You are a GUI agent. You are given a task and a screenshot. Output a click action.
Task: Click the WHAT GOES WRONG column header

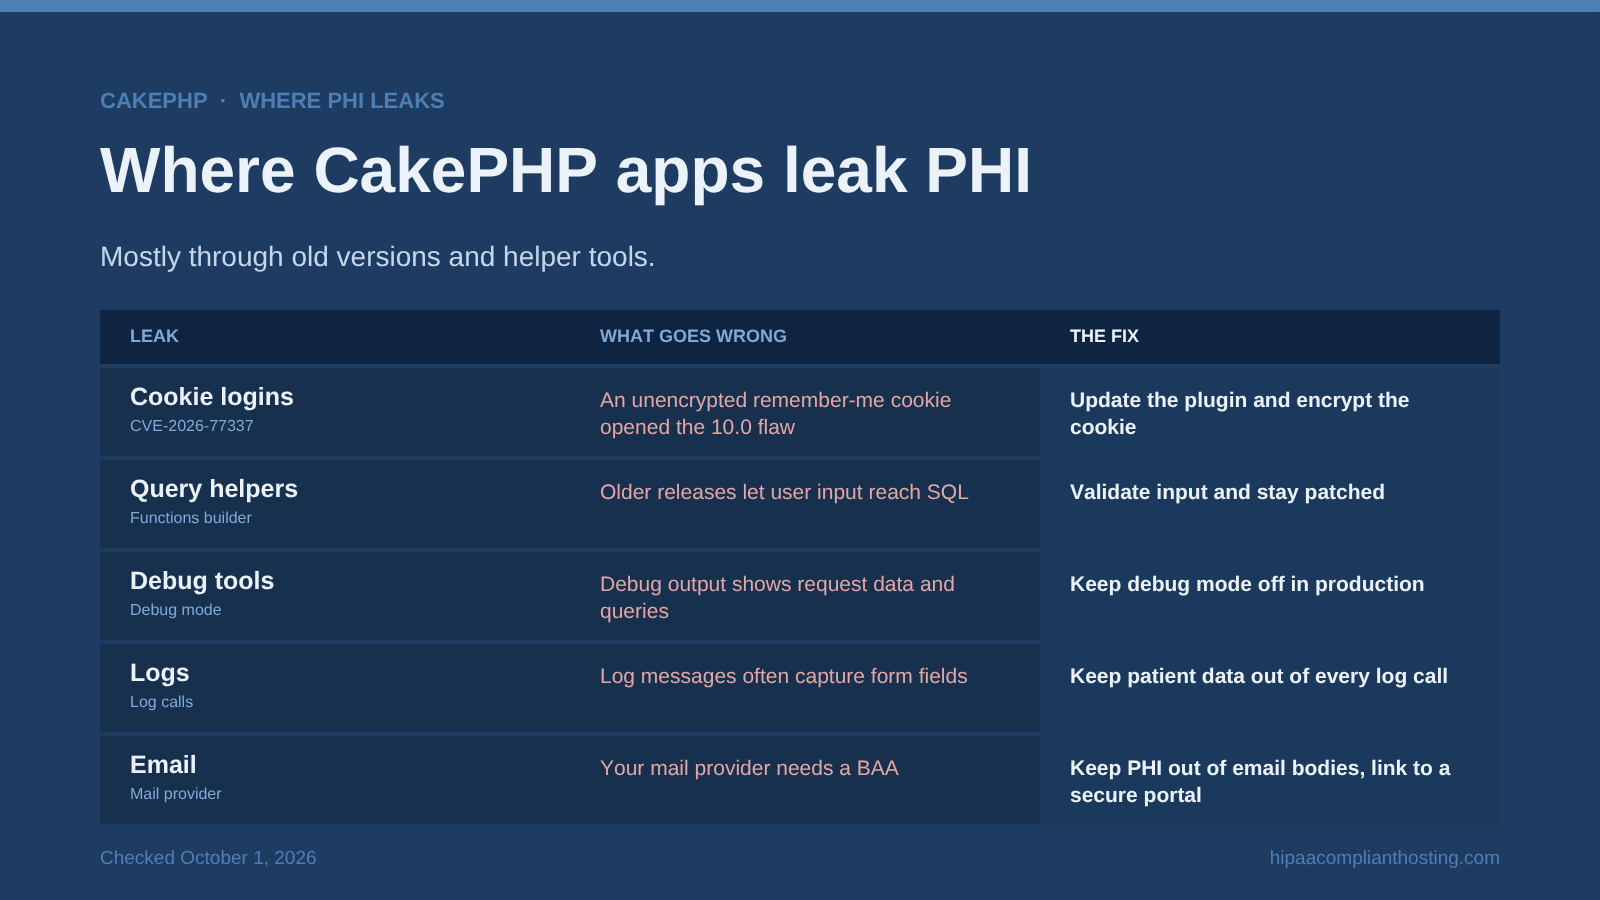pos(693,336)
